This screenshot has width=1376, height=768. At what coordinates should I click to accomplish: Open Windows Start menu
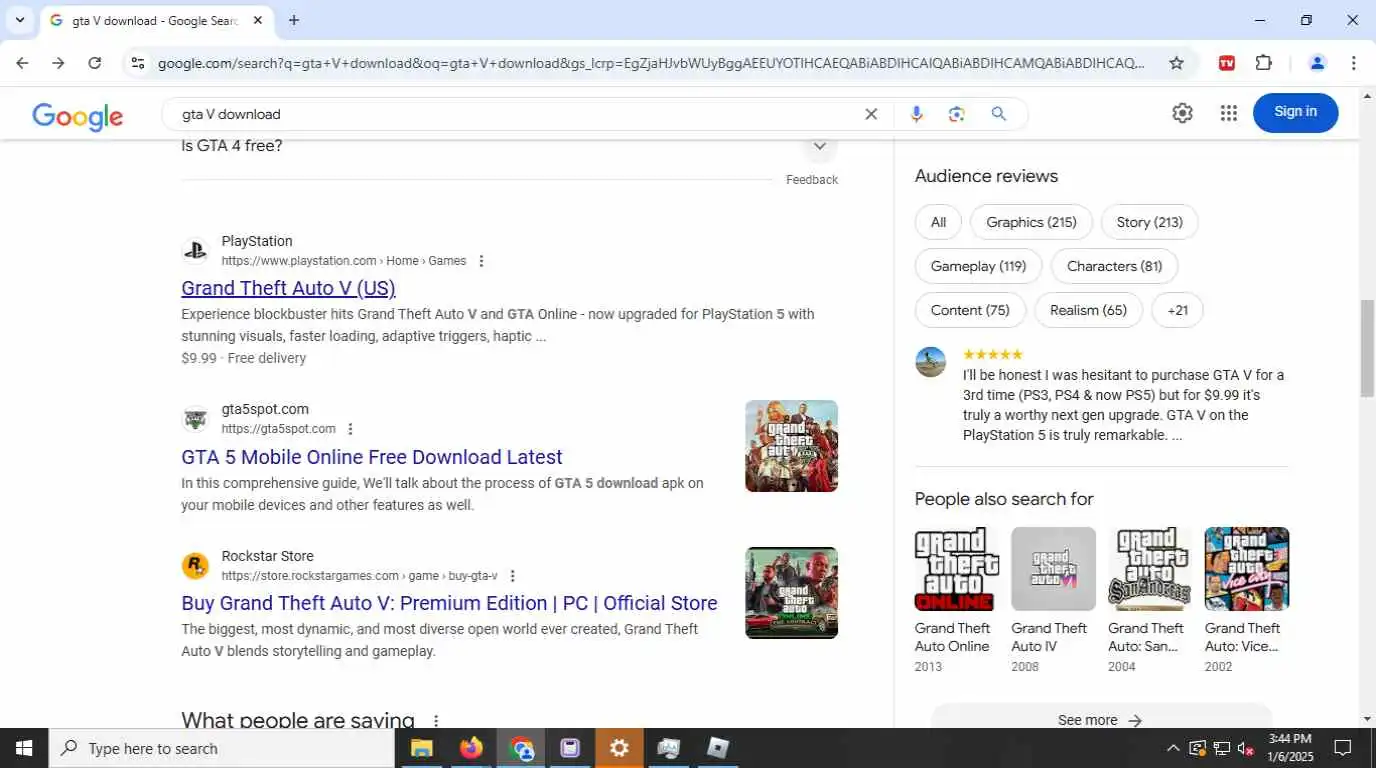click(23, 748)
